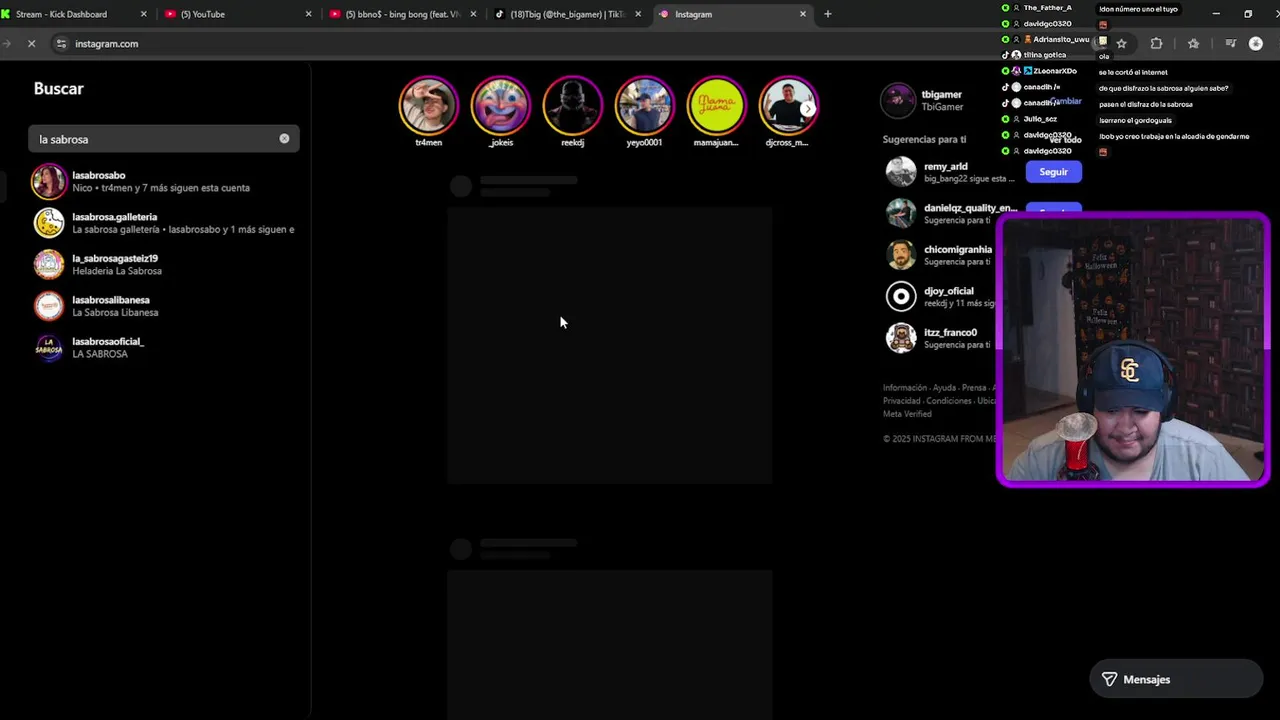This screenshot has height=720, width=1280.
Task: Open the browser extensions puzzle icon
Action: coord(1156,44)
